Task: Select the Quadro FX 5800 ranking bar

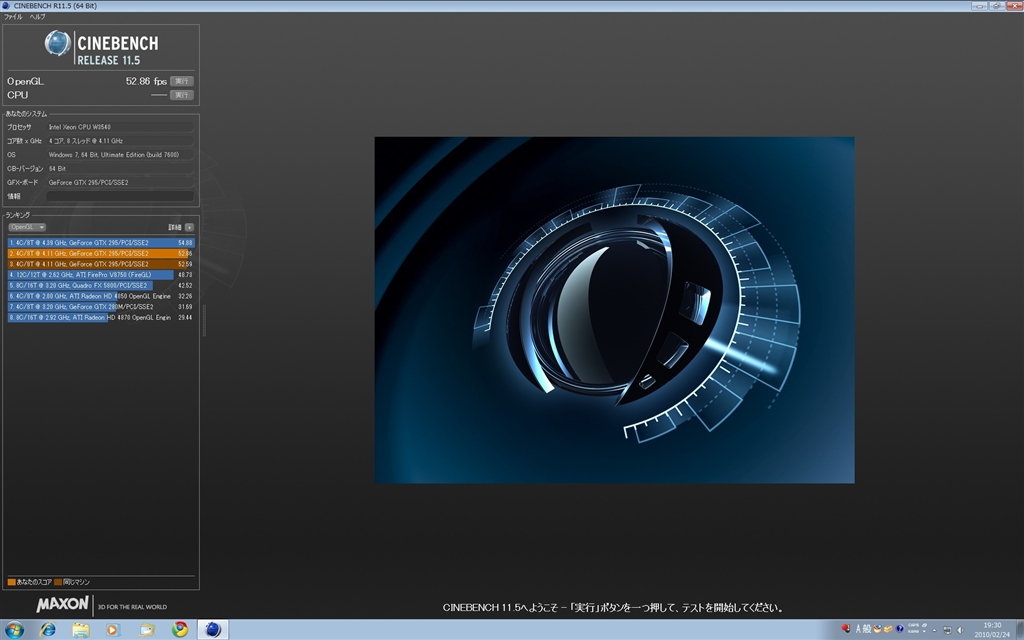Action: click(x=100, y=285)
